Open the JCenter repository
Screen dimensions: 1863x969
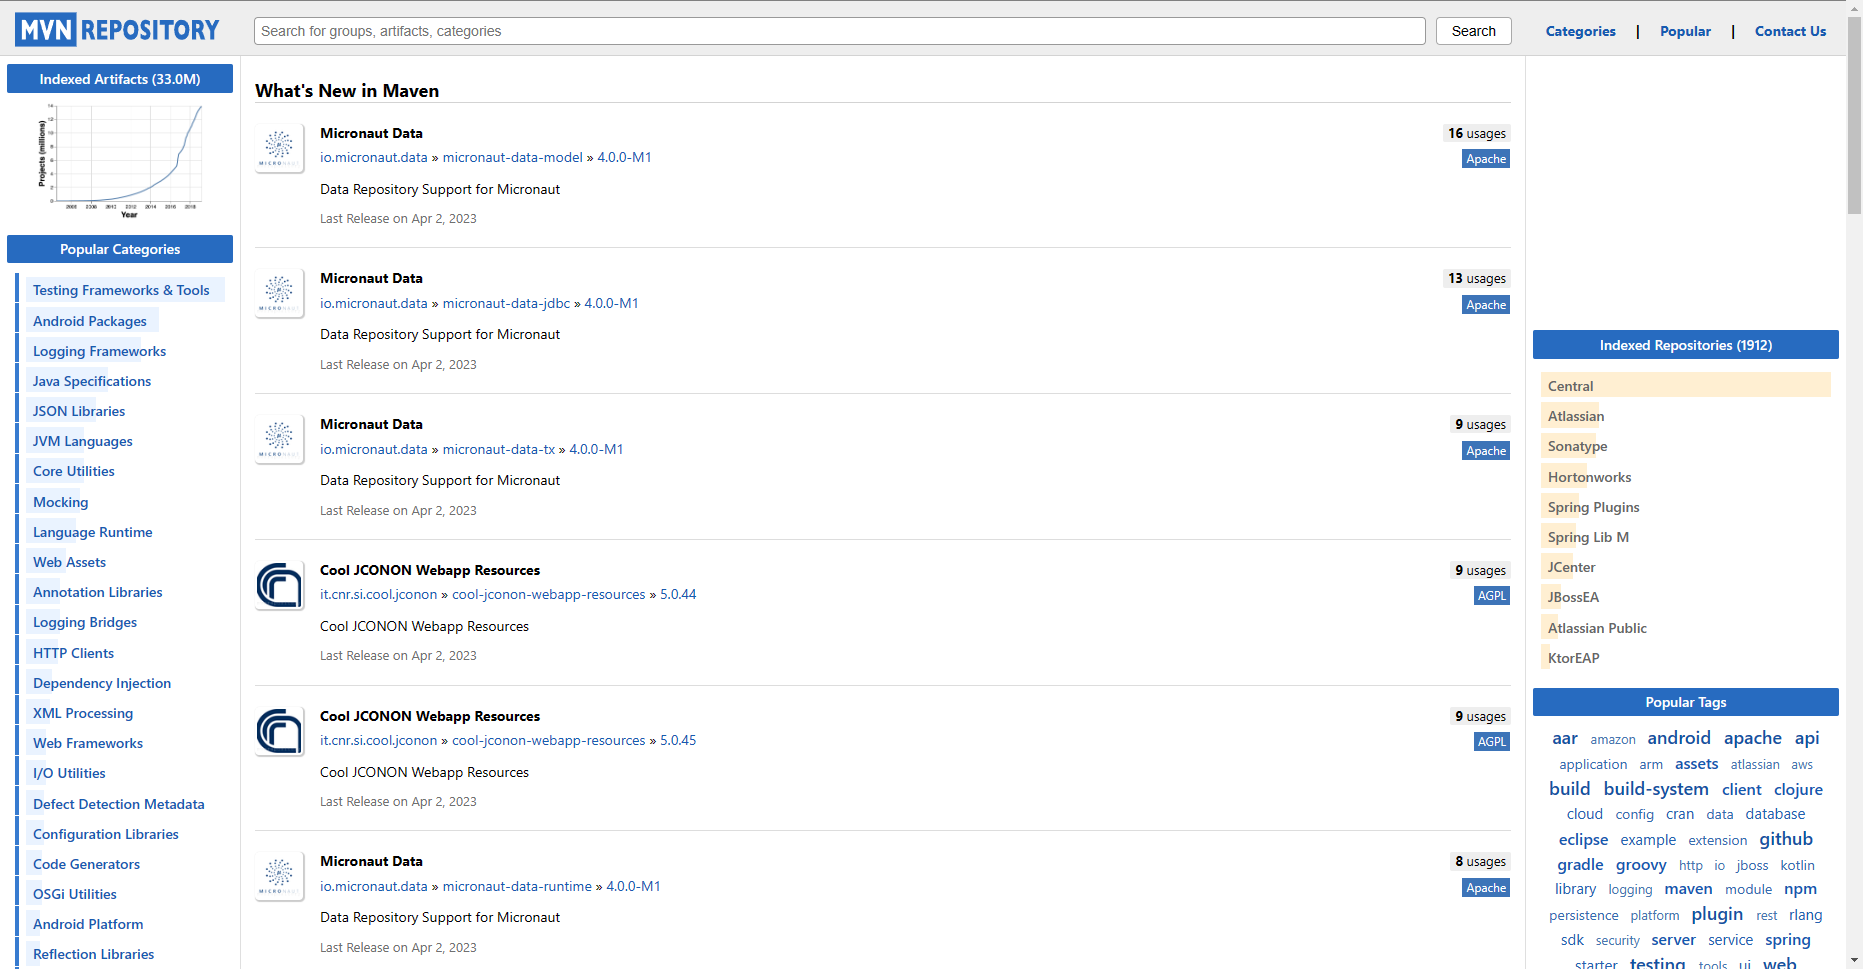point(1572,567)
